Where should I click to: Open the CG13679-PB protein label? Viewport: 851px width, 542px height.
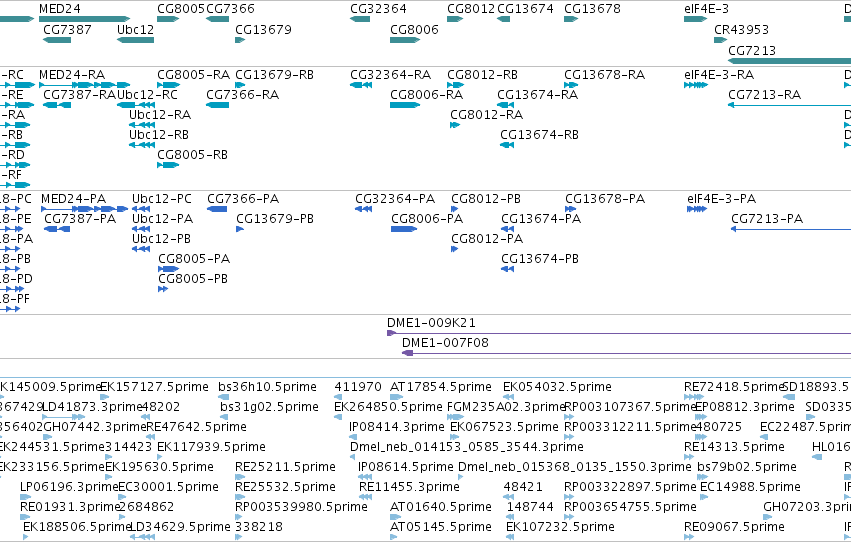(275, 219)
